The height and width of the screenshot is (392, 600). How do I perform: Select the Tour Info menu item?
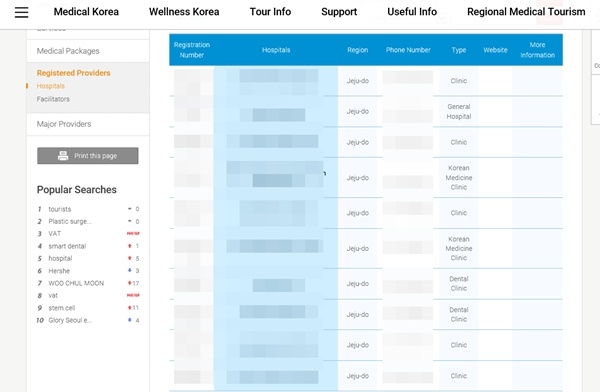270,12
